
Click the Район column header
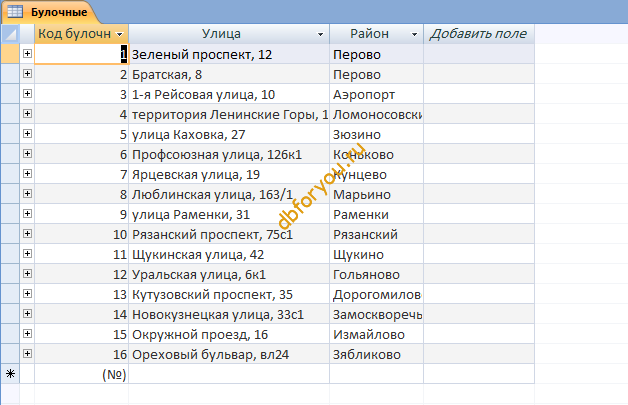coord(376,34)
